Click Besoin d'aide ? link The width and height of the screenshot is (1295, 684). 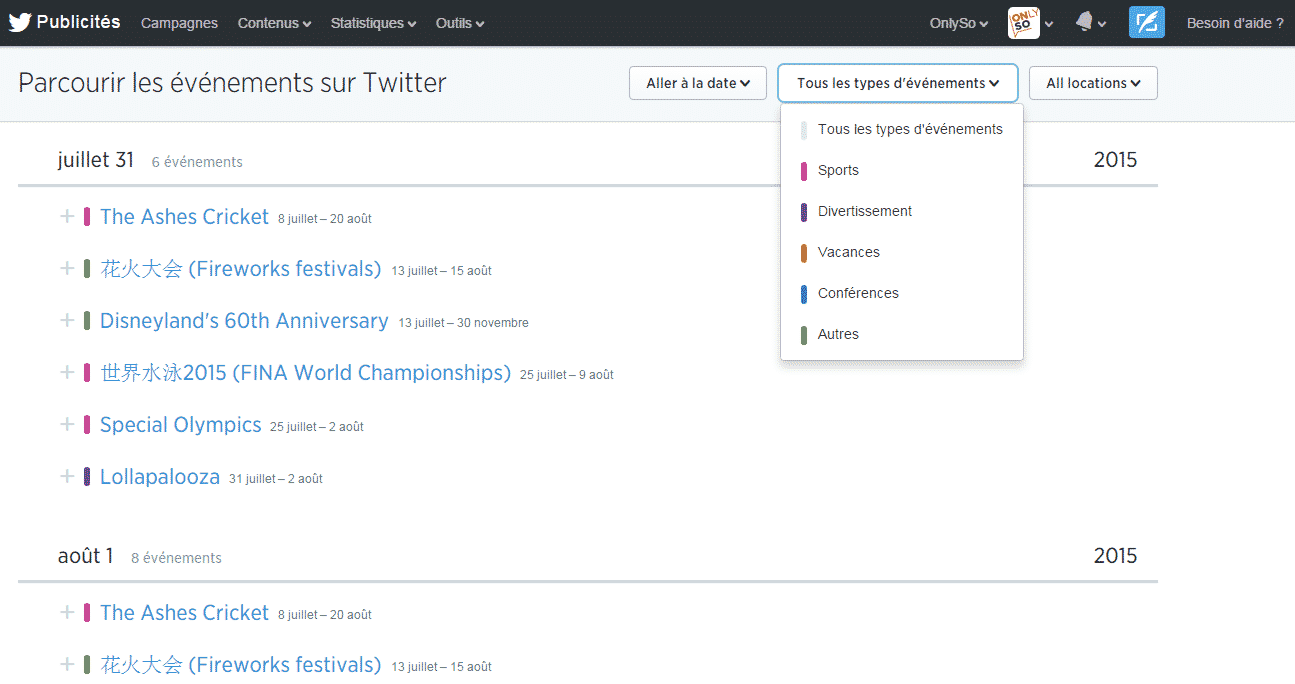(x=1235, y=23)
